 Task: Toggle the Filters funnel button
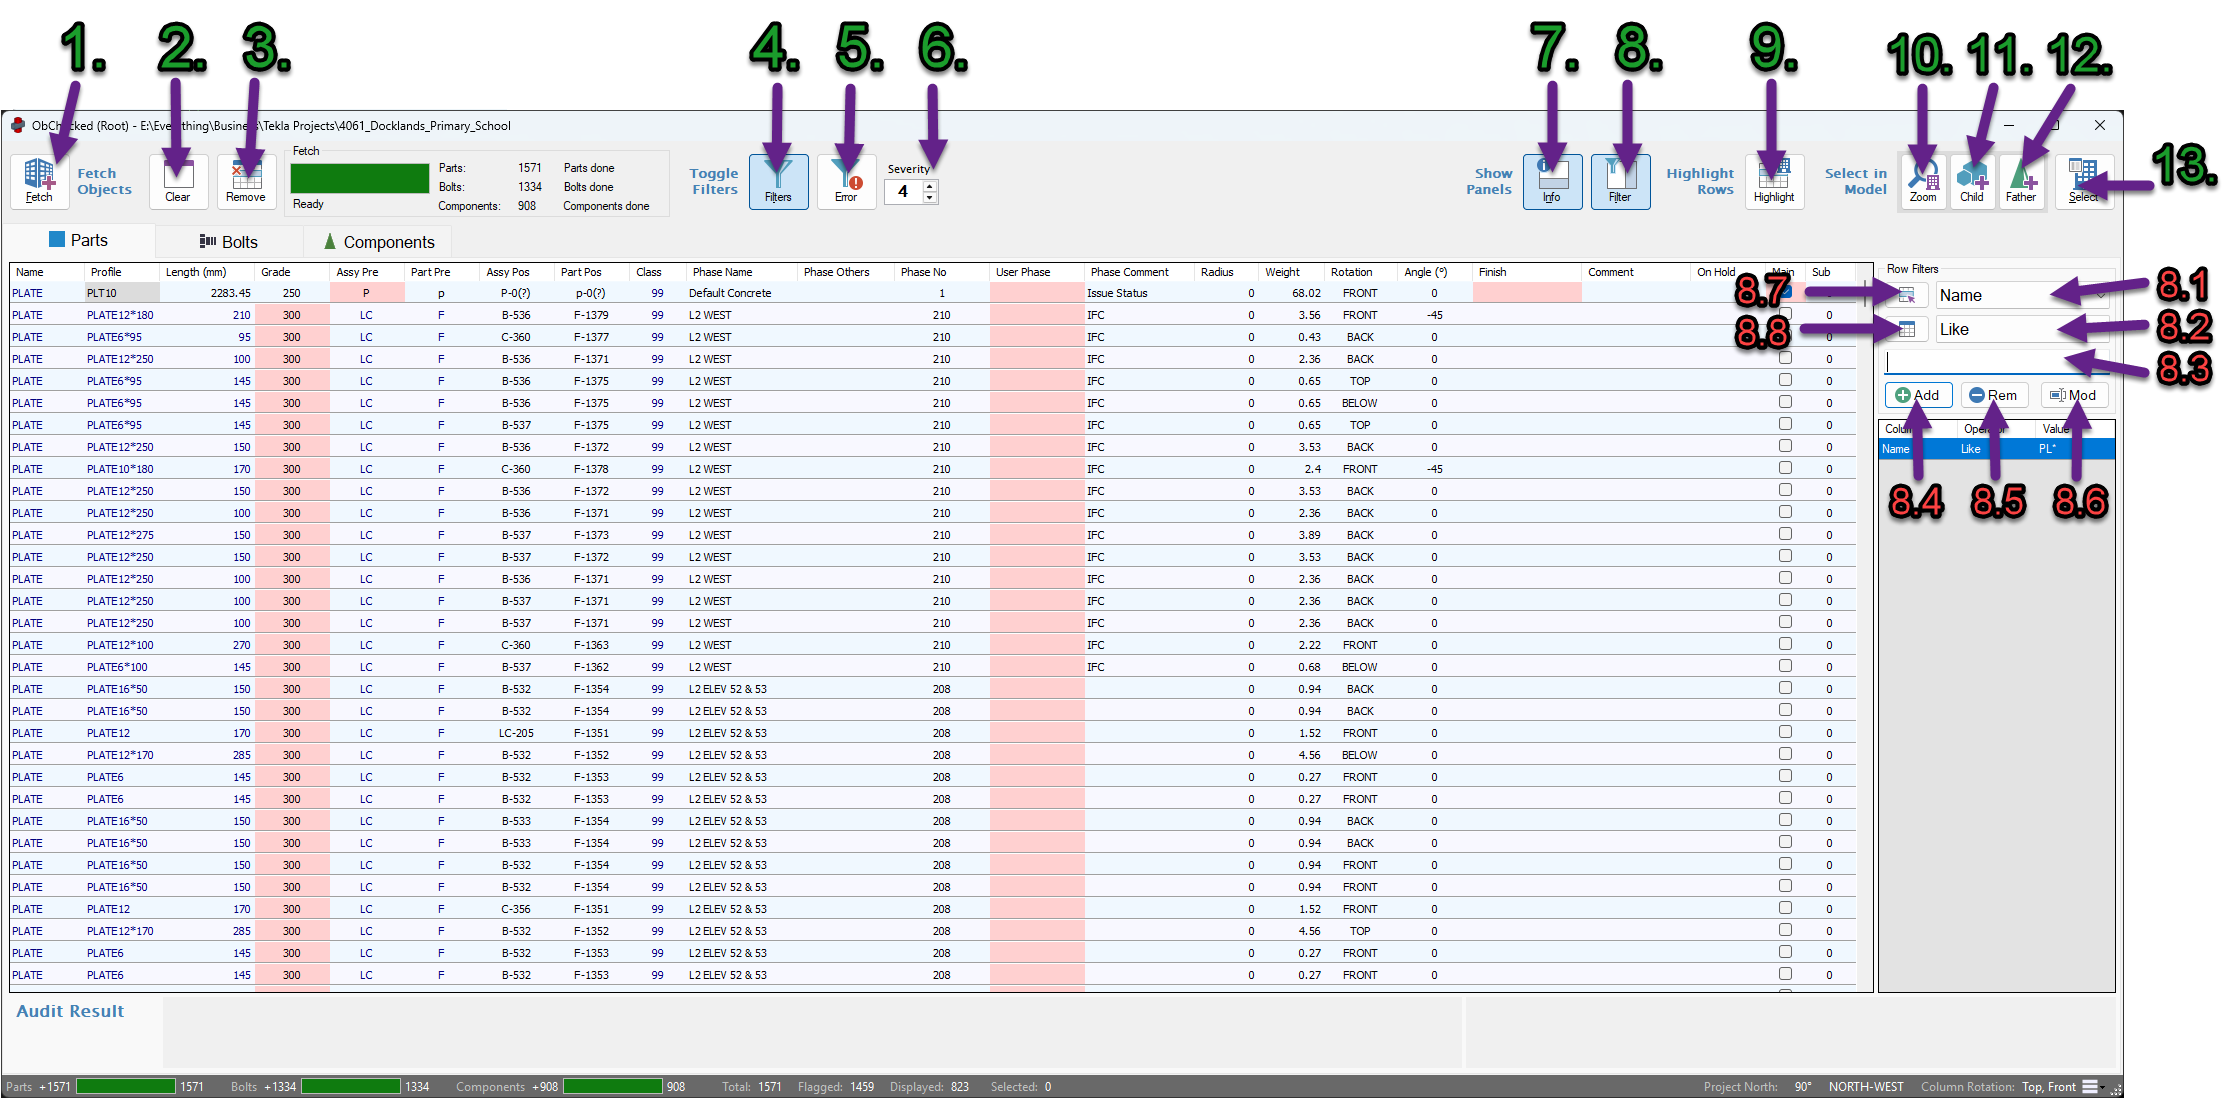coord(778,180)
